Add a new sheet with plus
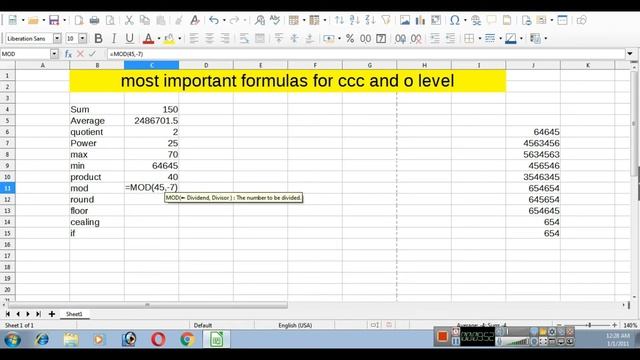Viewport: 640px width, 360px height. pos(51,314)
